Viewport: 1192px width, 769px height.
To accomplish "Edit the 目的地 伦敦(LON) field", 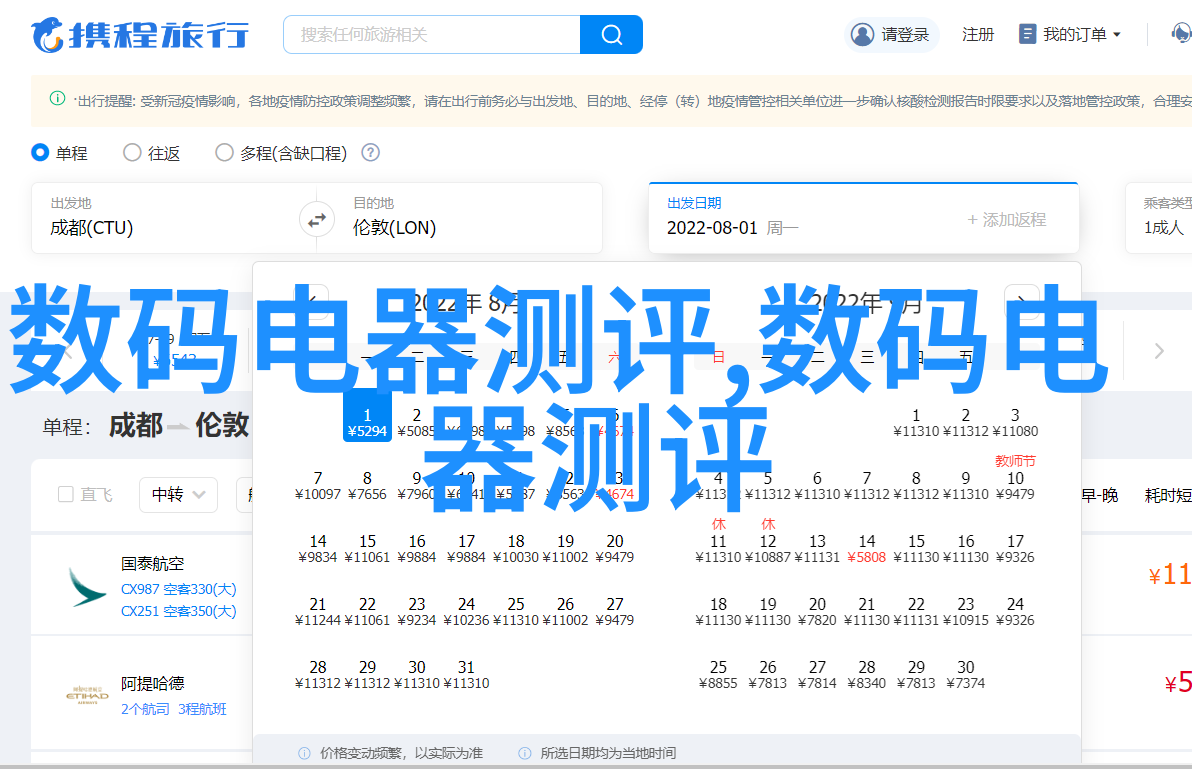I will pyautogui.click(x=468, y=217).
